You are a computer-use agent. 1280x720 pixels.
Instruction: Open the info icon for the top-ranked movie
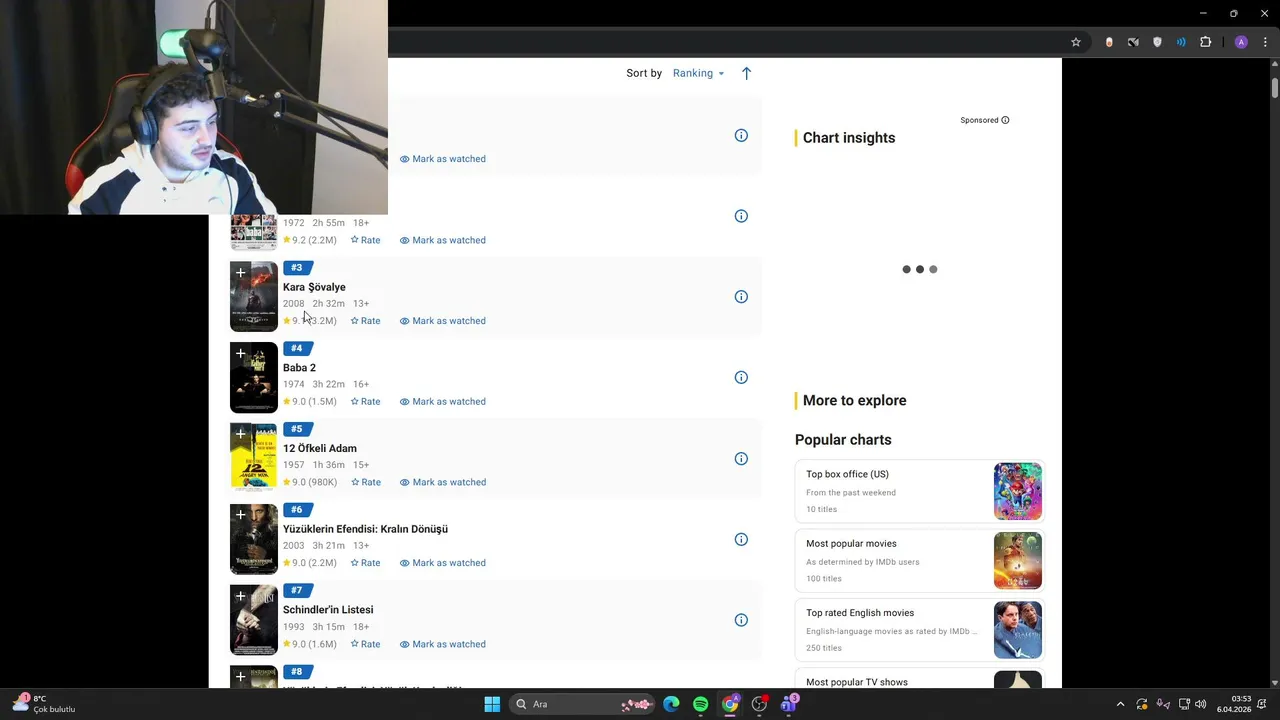click(x=741, y=135)
